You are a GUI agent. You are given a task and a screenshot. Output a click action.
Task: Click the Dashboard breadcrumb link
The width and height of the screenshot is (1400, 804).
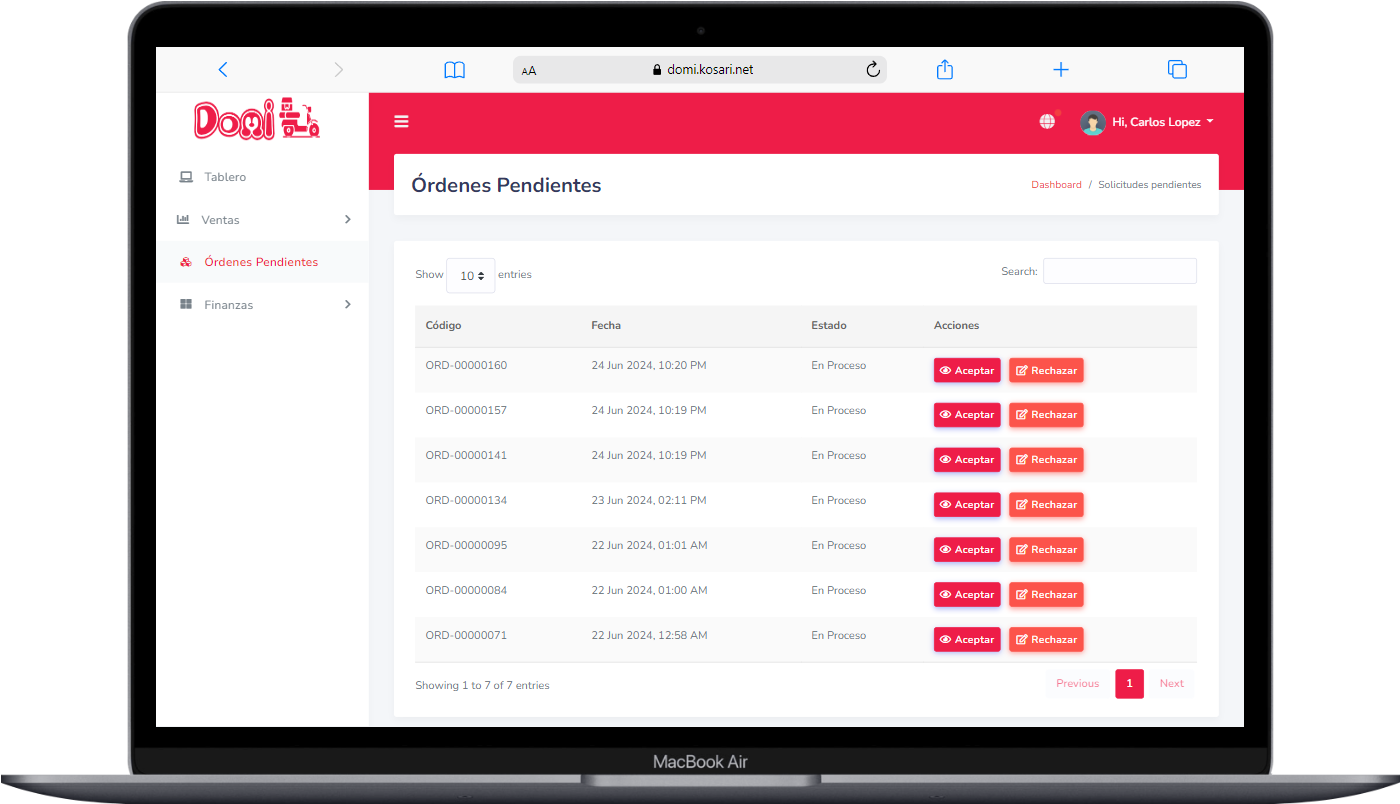pos(1056,185)
